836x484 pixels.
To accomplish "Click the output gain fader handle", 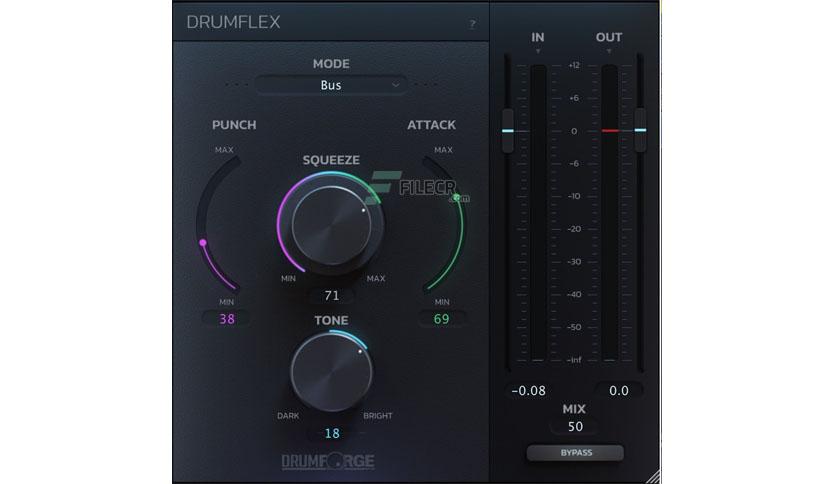I will [x=640, y=130].
